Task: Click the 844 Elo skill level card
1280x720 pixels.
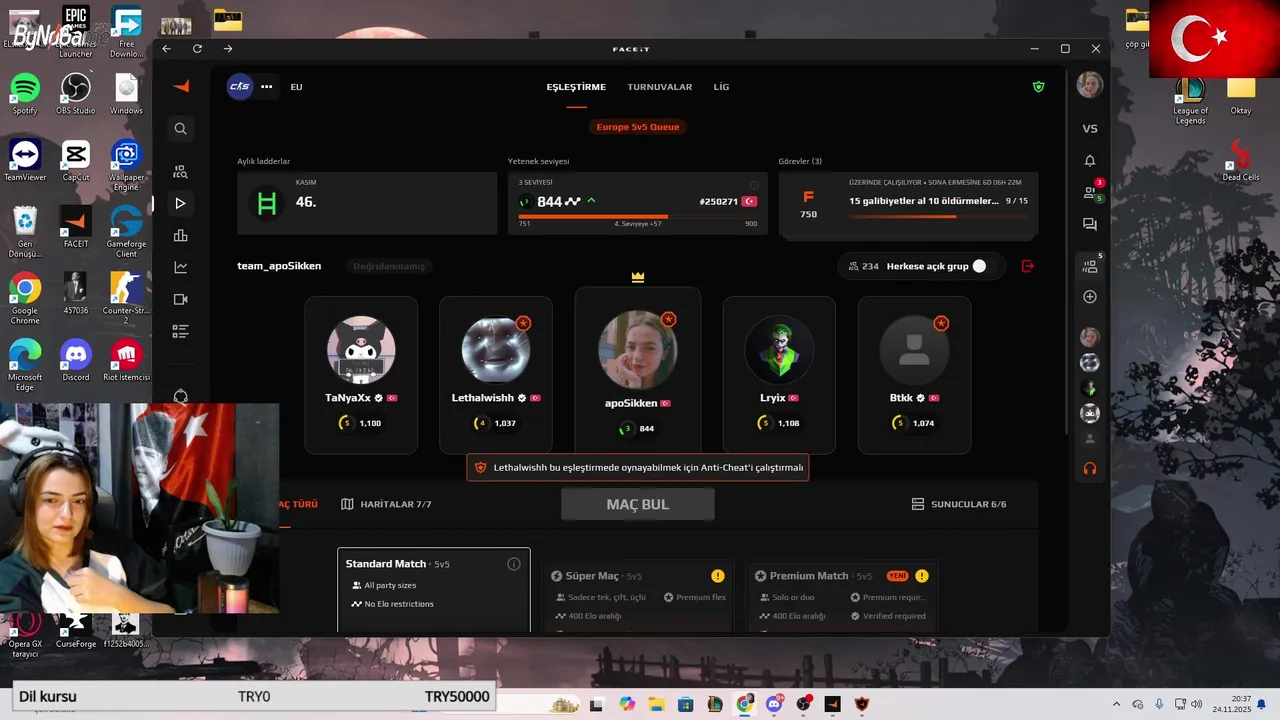Action: pyautogui.click(x=638, y=204)
